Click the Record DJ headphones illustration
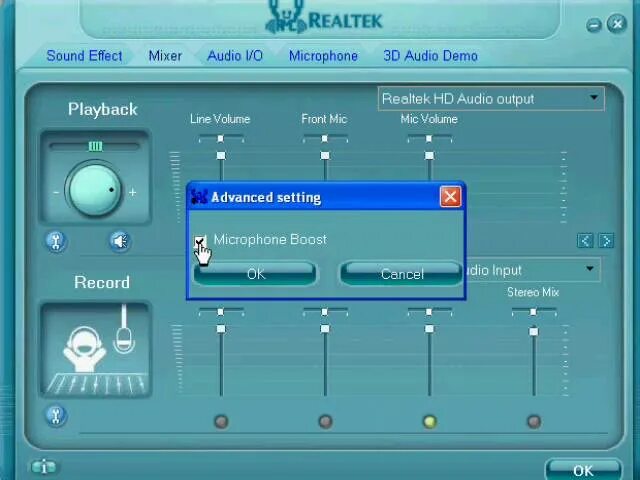The height and width of the screenshot is (480, 640). (x=96, y=350)
